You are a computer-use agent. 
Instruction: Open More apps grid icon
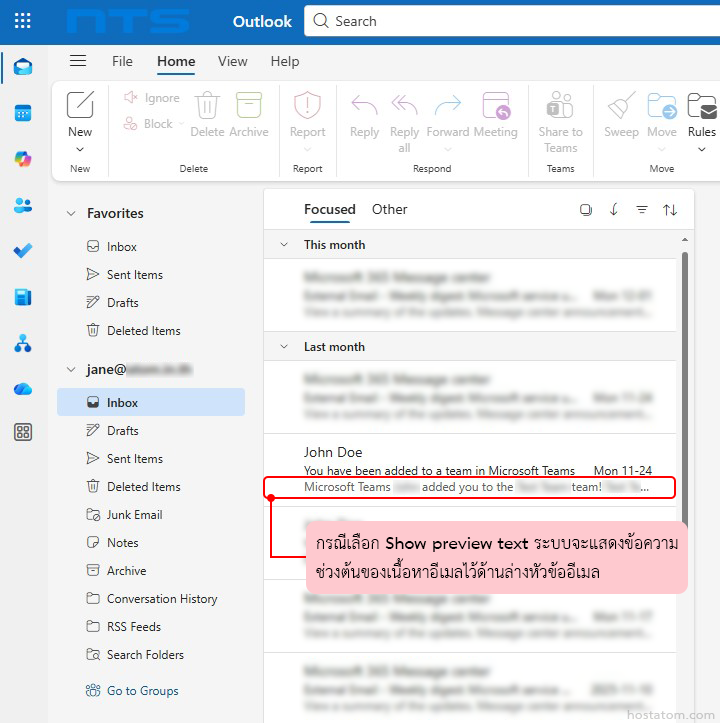[x=23, y=433]
